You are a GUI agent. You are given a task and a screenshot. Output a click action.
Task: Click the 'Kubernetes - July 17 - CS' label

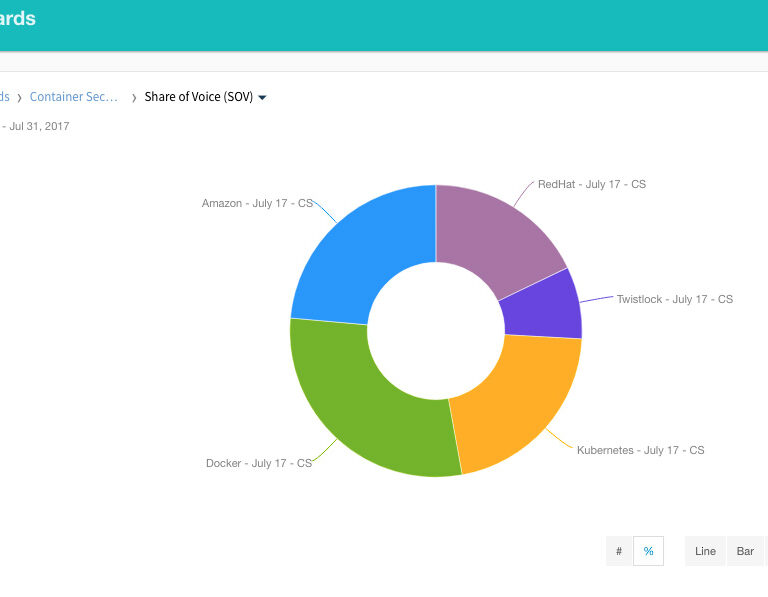(x=640, y=450)
